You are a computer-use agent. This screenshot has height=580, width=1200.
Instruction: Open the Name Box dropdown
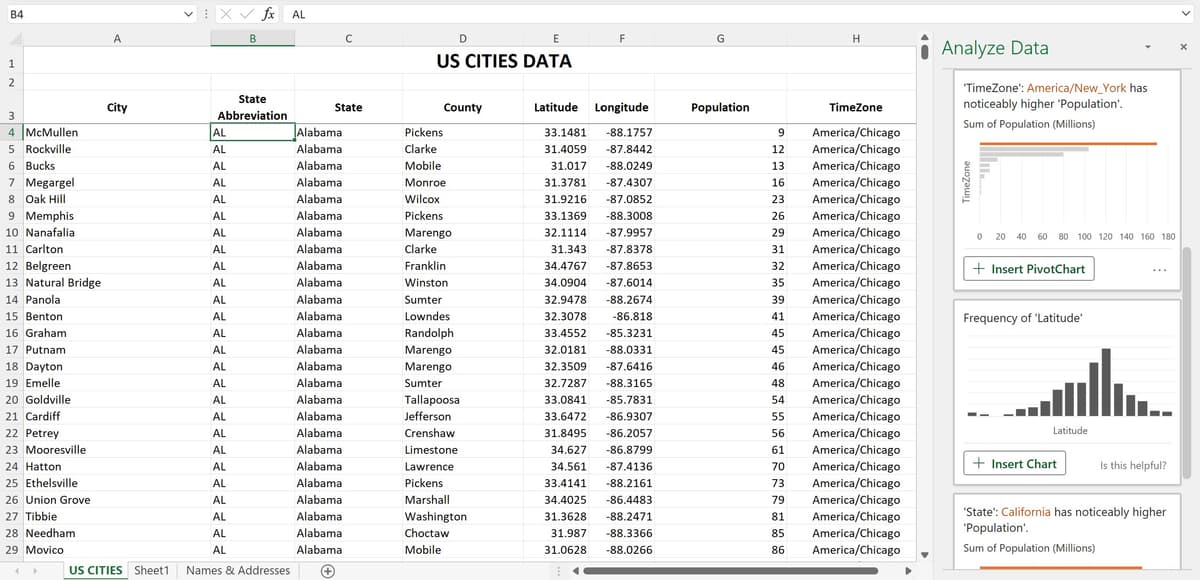click(x=188, y=14)
